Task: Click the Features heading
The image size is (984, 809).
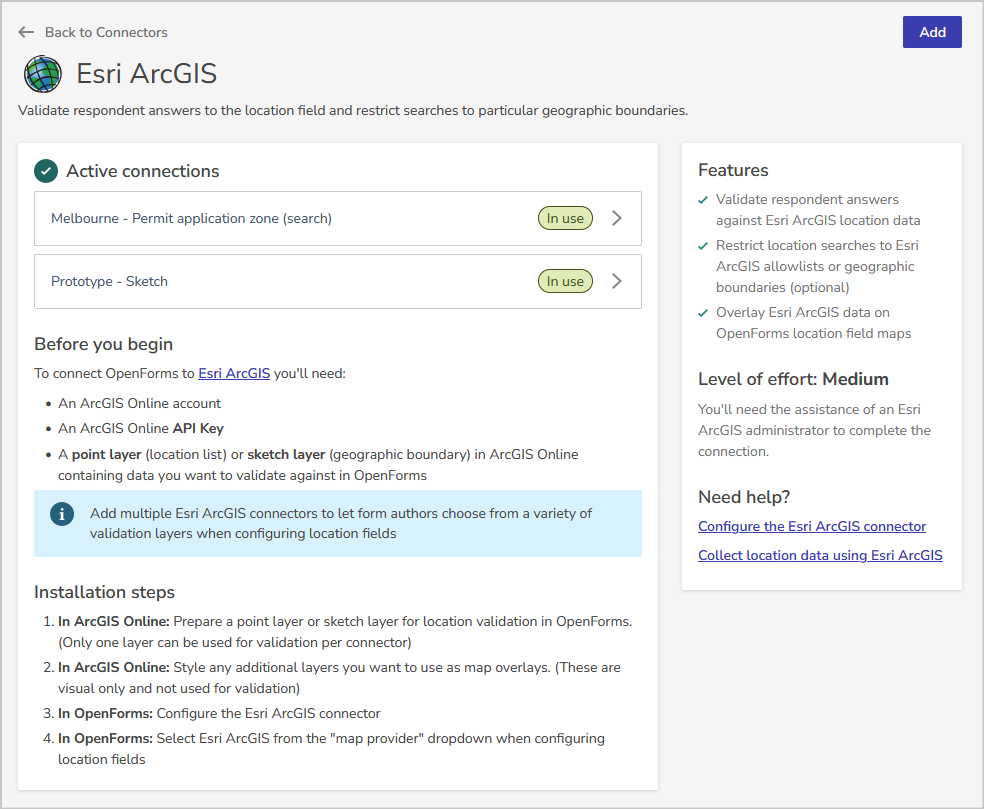Action: 733,170
